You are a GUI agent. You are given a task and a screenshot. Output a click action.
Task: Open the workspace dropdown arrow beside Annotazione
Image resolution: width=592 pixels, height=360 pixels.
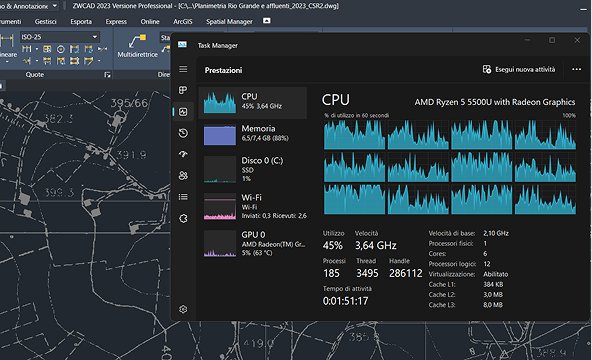55,6
